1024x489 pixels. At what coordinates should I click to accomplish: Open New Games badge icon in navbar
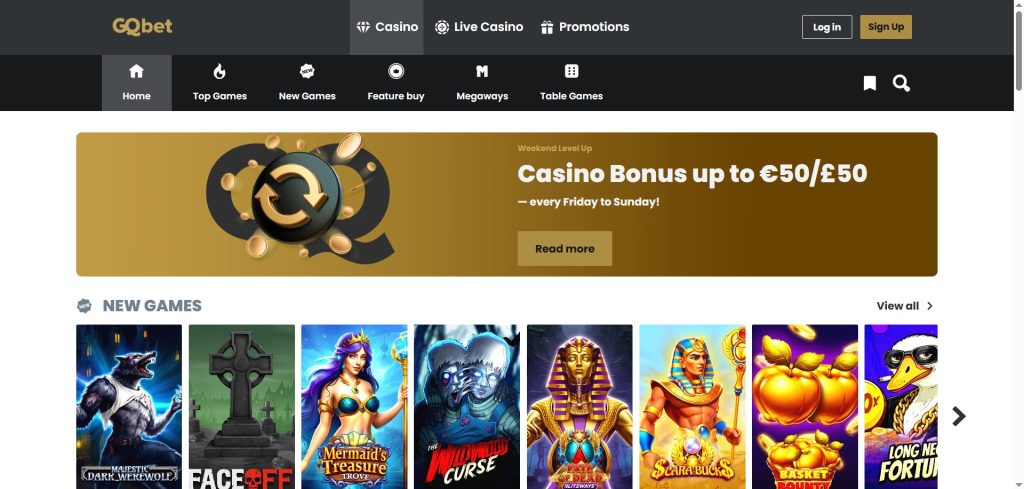[x=307, y=71]
